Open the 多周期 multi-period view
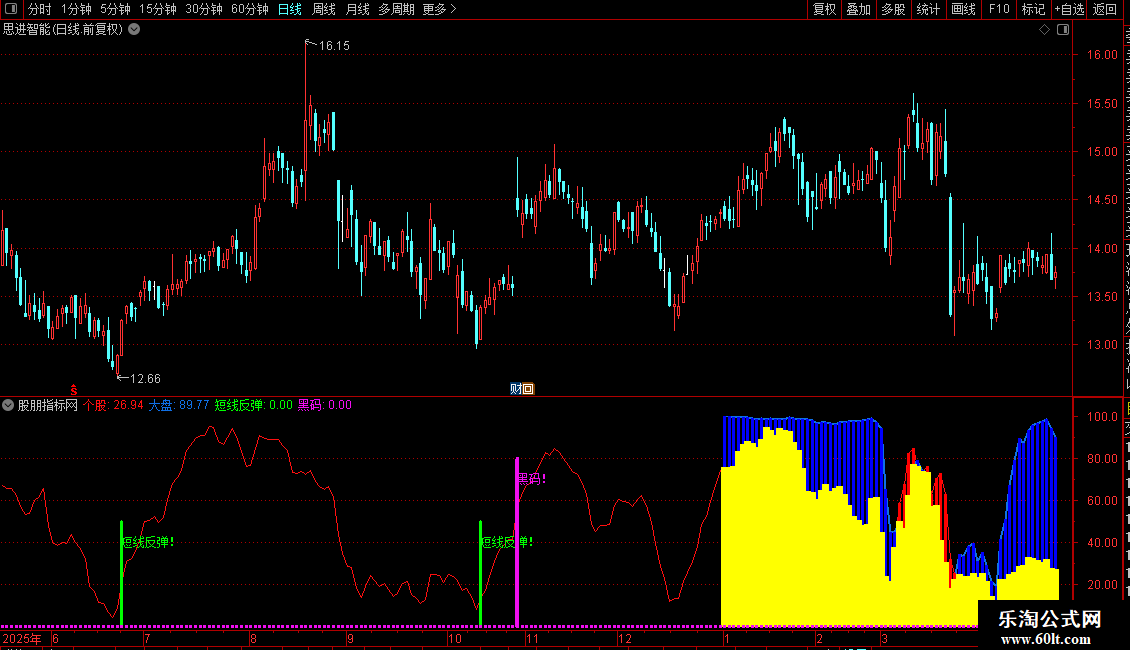 [396, 9]
